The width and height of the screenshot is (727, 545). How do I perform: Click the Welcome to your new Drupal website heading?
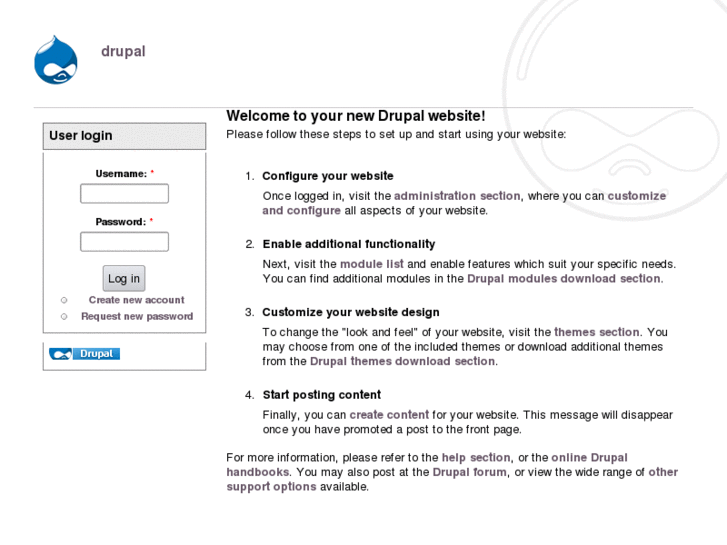pyautogui.click(x=356, y=115)
